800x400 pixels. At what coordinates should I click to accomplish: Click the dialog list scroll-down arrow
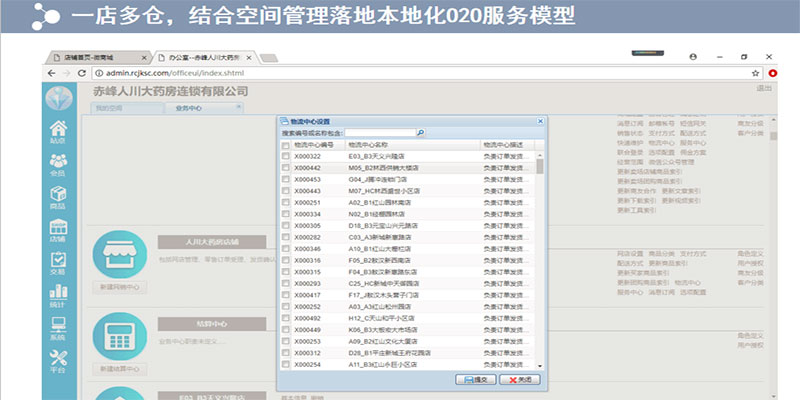click(x=540, y=366)
